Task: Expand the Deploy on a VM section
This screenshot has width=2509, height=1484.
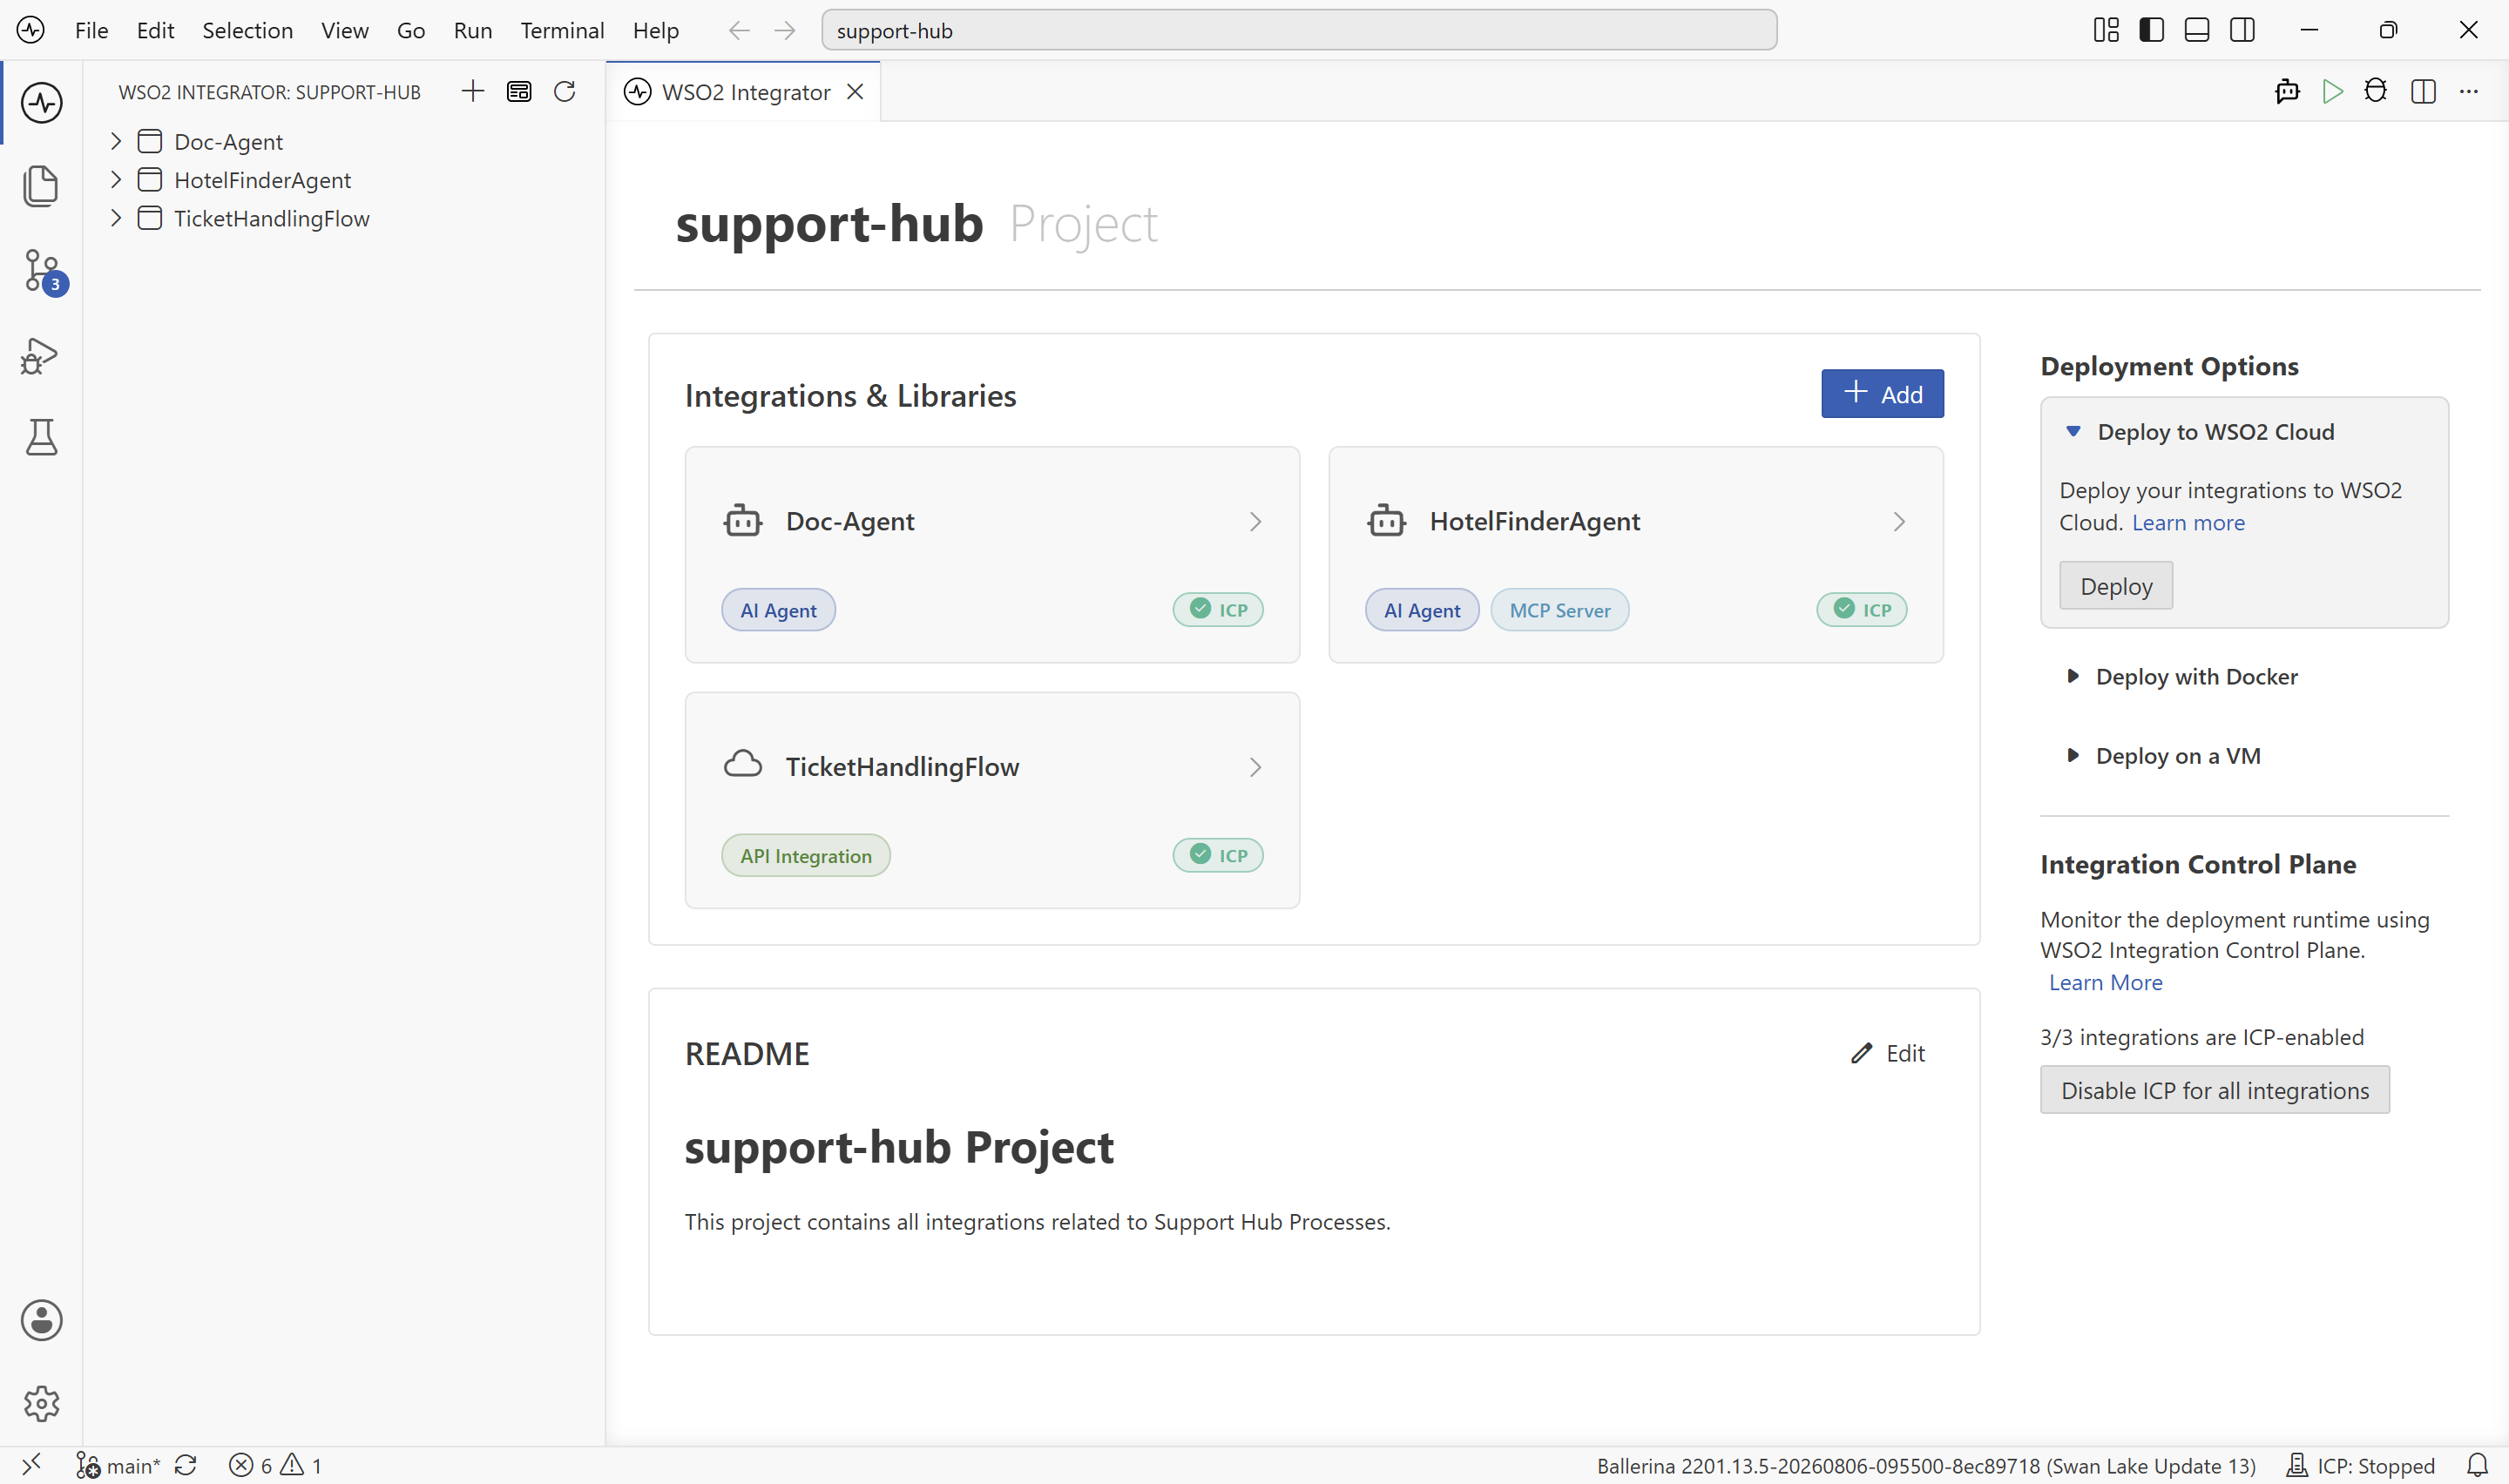Action: (x=2074, y=756)
